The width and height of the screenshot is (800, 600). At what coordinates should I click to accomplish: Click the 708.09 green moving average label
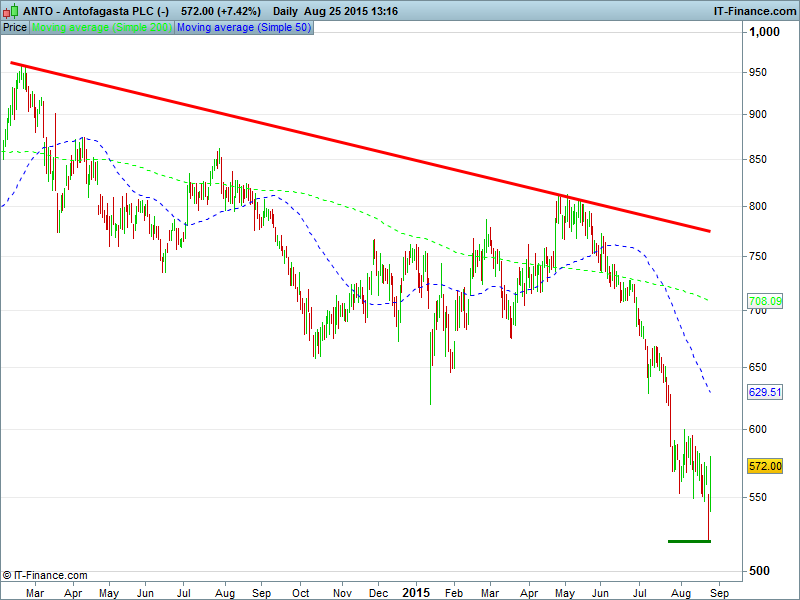765,301
